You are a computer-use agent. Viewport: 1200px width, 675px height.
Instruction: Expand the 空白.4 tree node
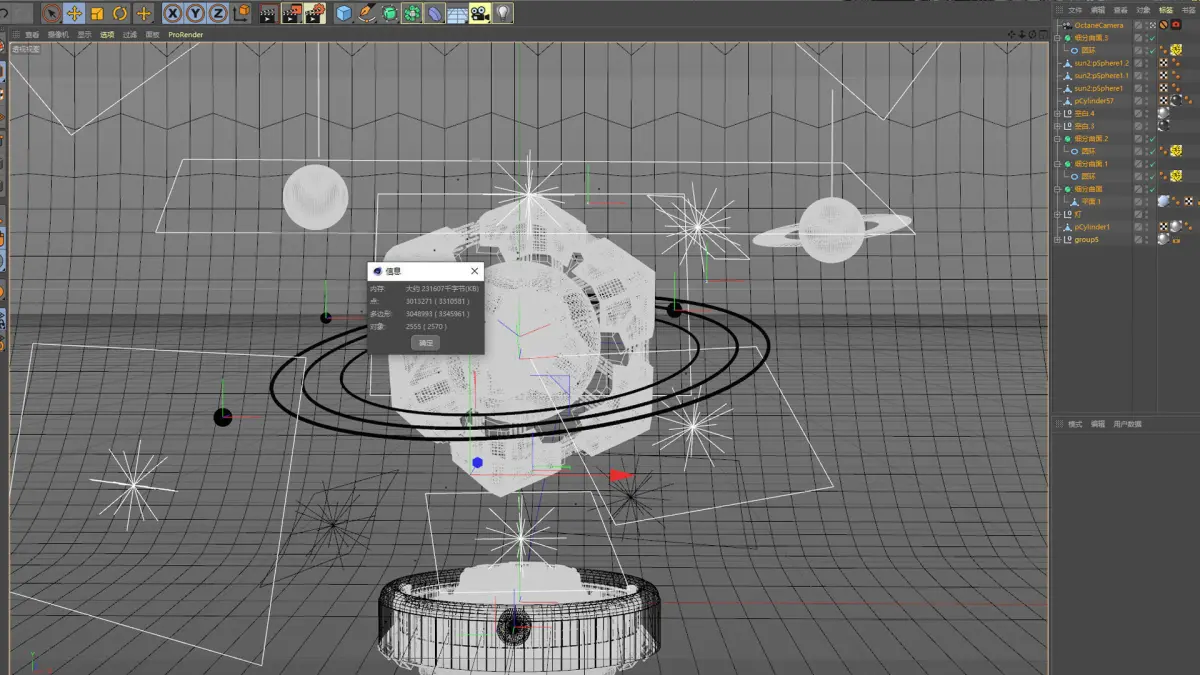[x=1058, y=113]
